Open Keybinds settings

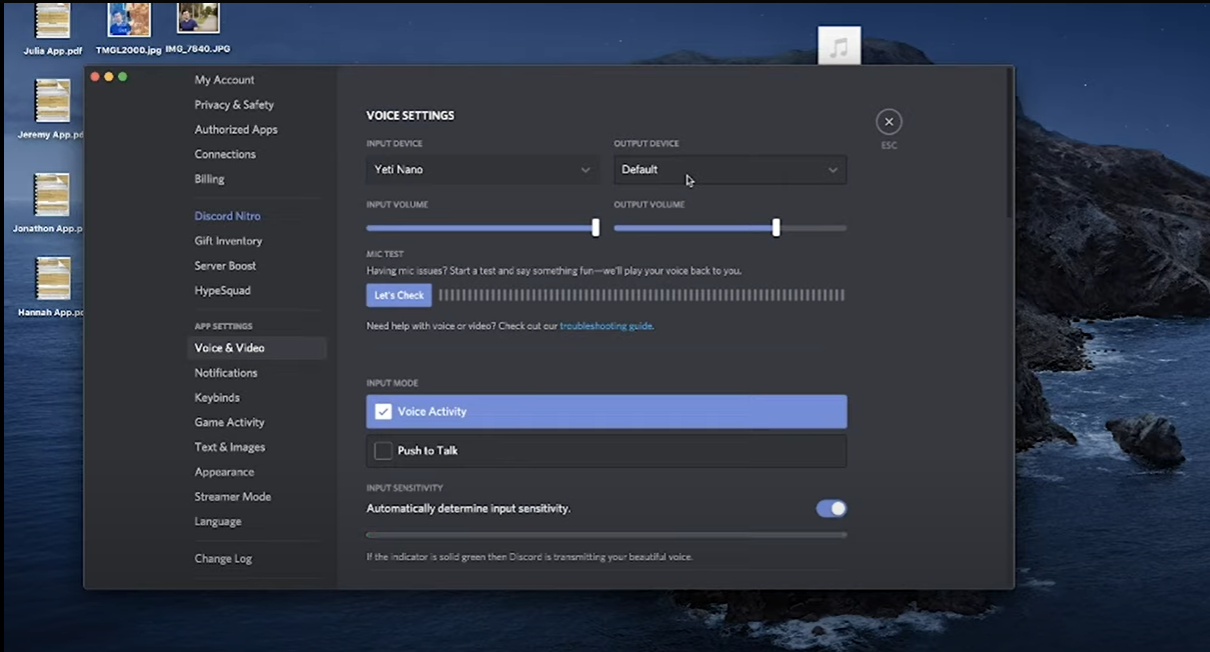click(x=217, y=398)
